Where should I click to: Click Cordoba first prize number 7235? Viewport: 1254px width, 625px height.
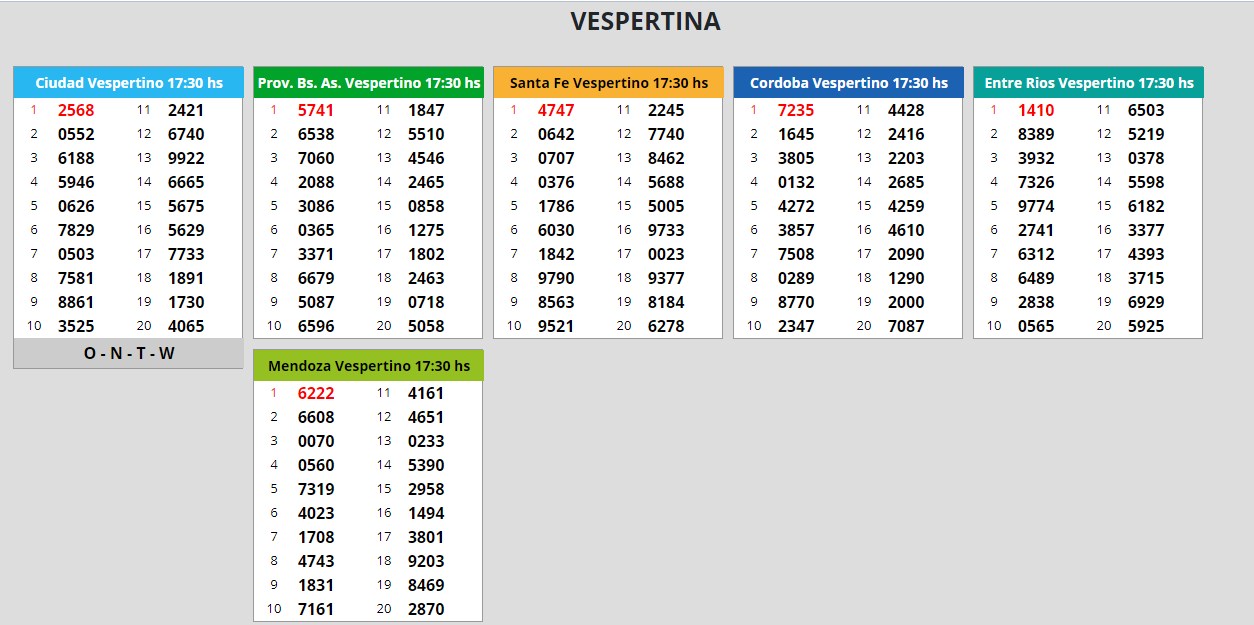[x=796, y=110]
